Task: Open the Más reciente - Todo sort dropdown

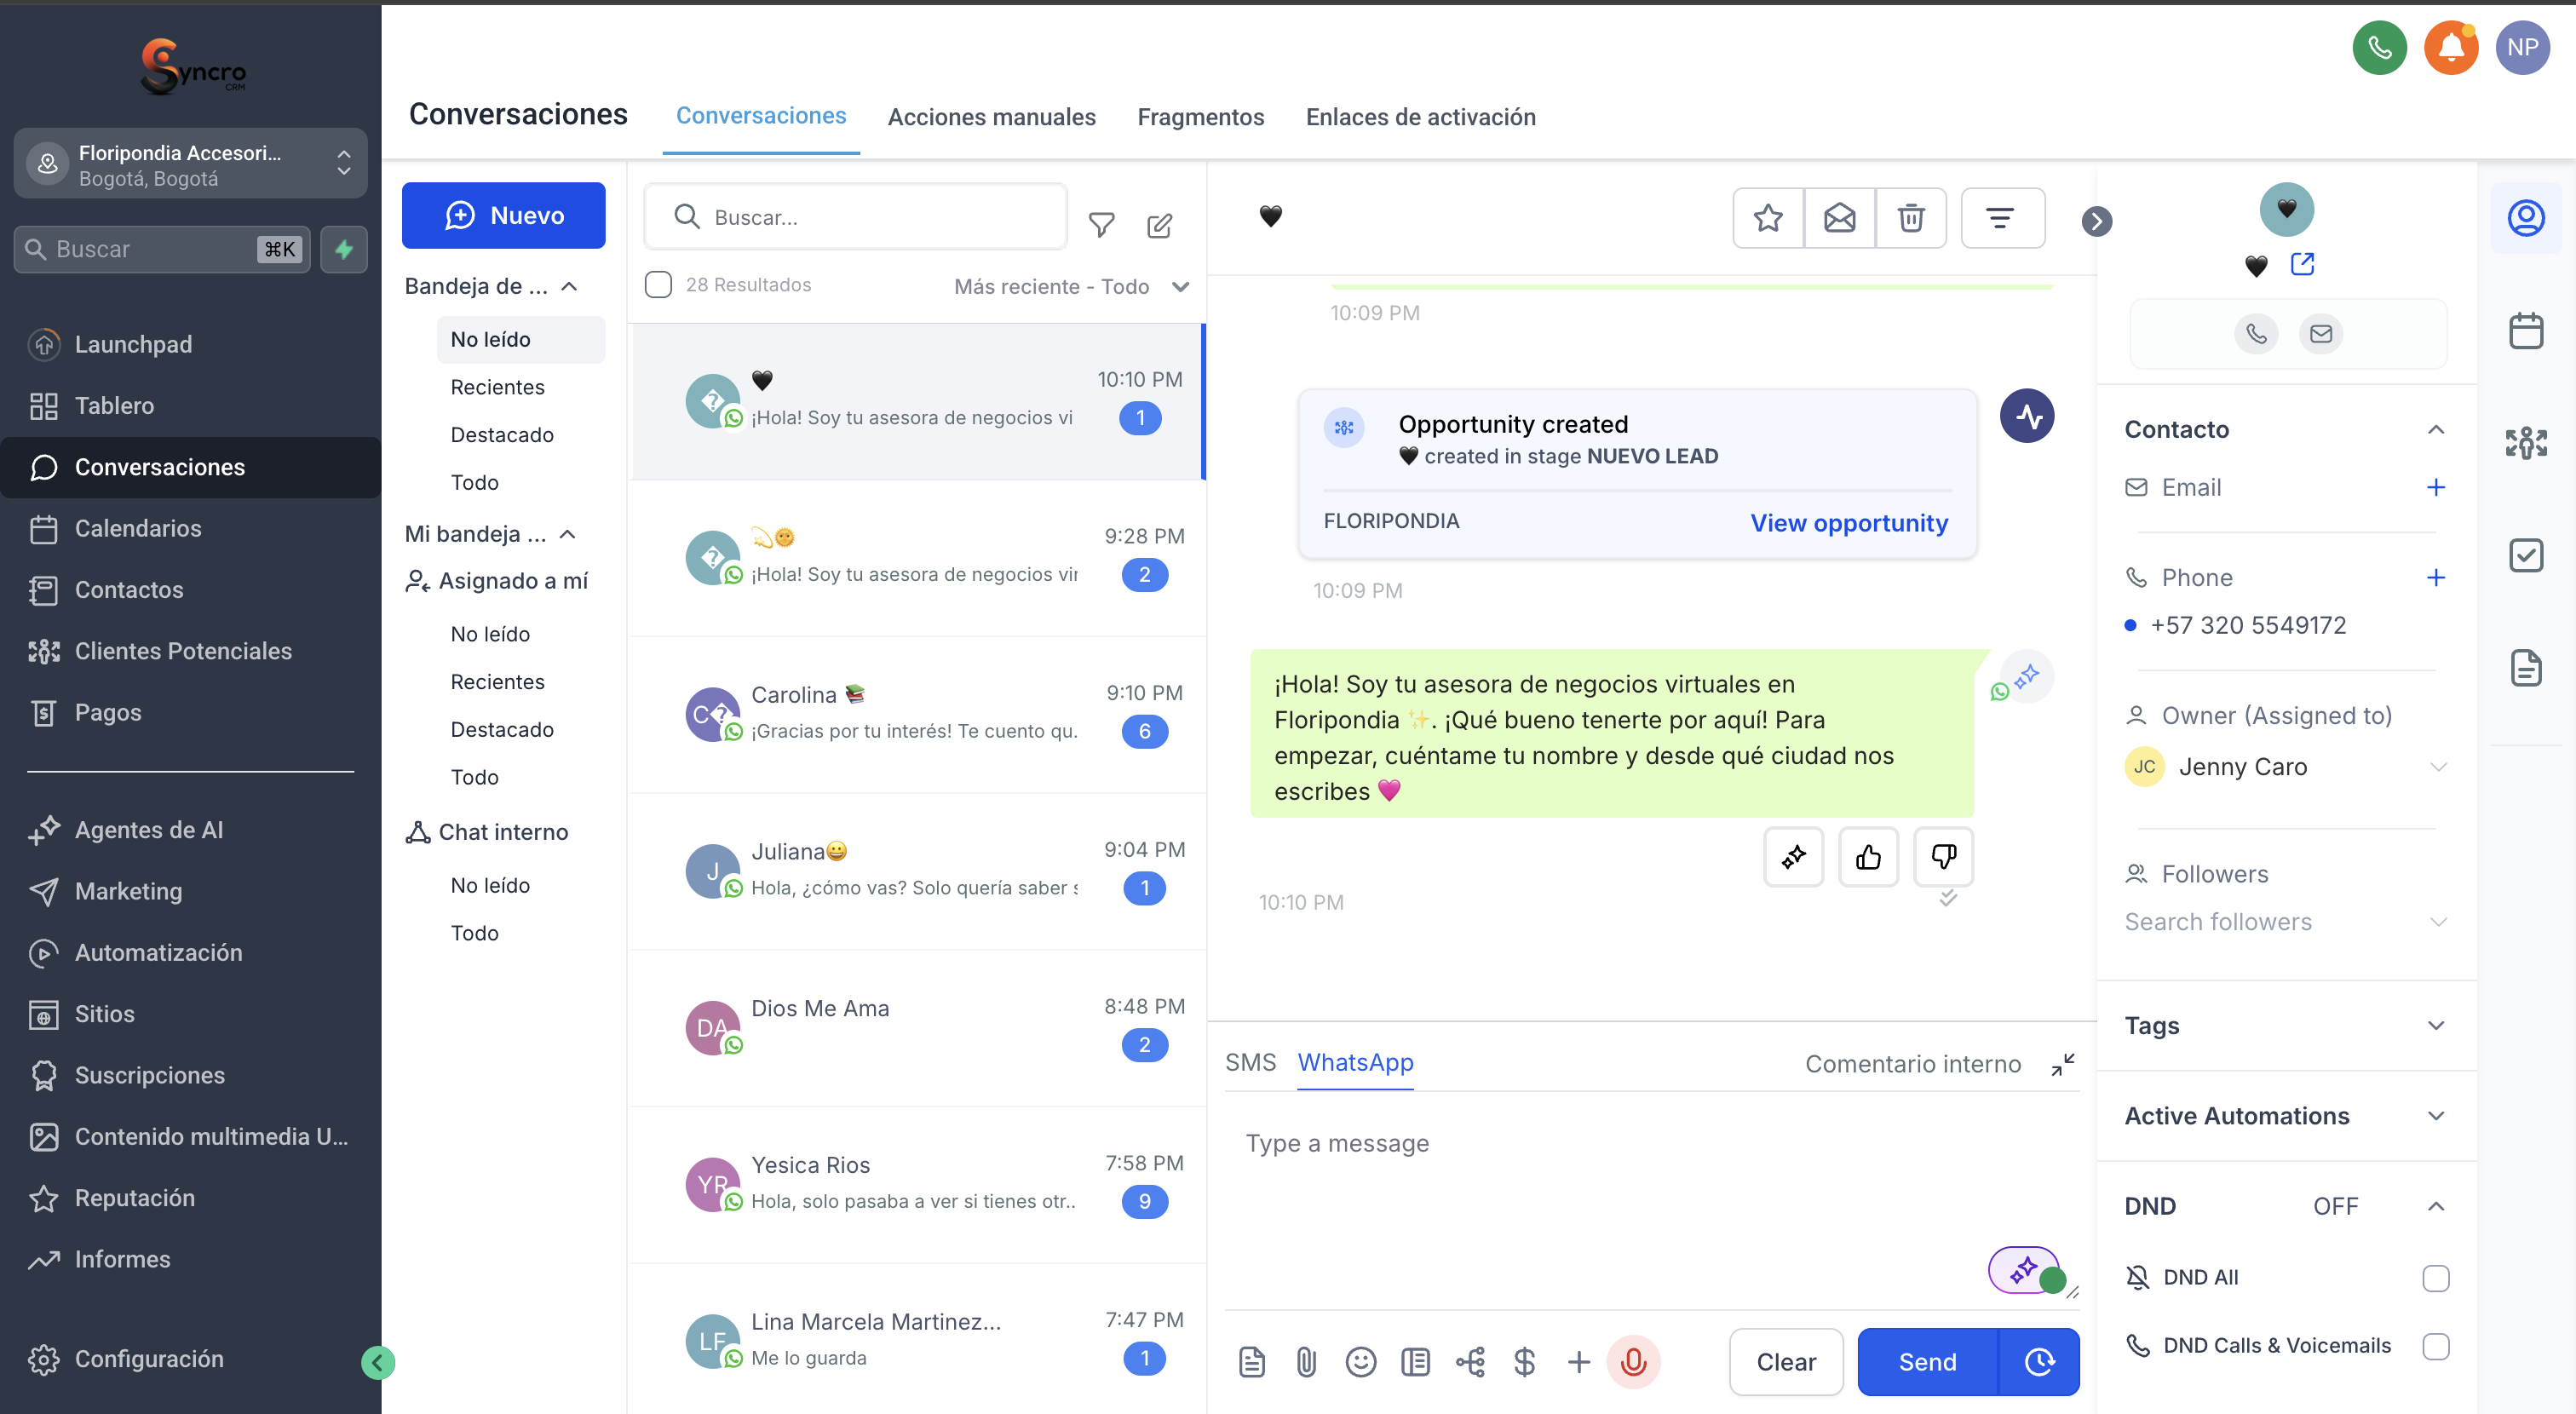Action: [x=1070, y=286]
